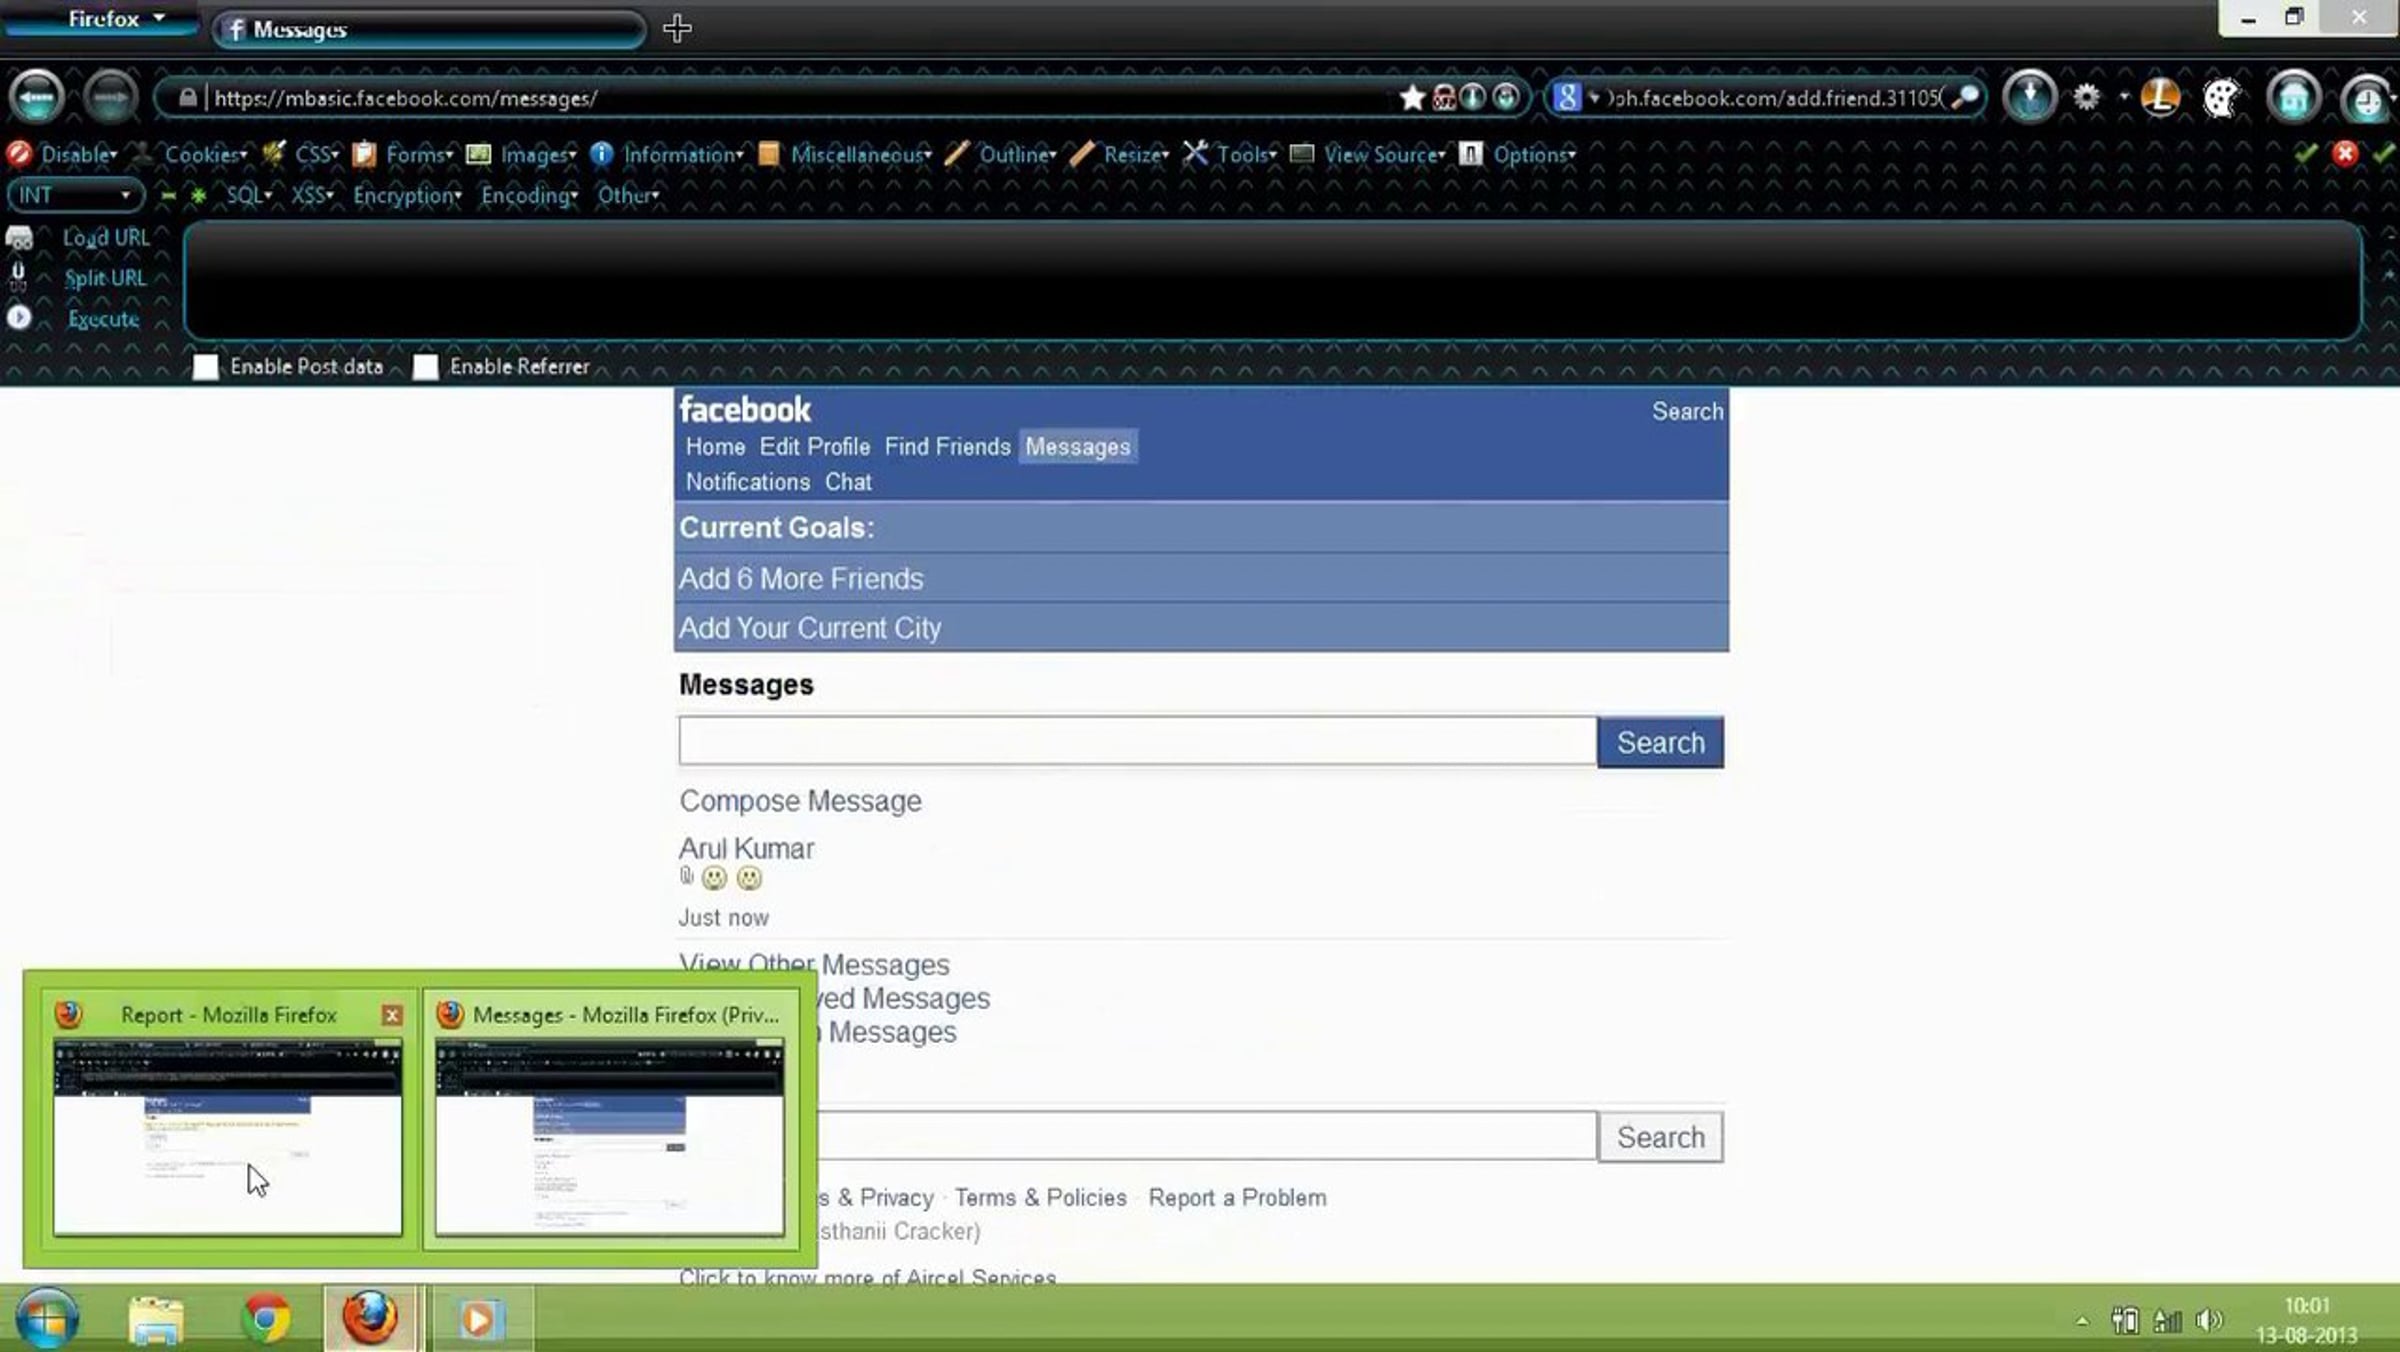Open the Edit Profile link

point(815,447)
